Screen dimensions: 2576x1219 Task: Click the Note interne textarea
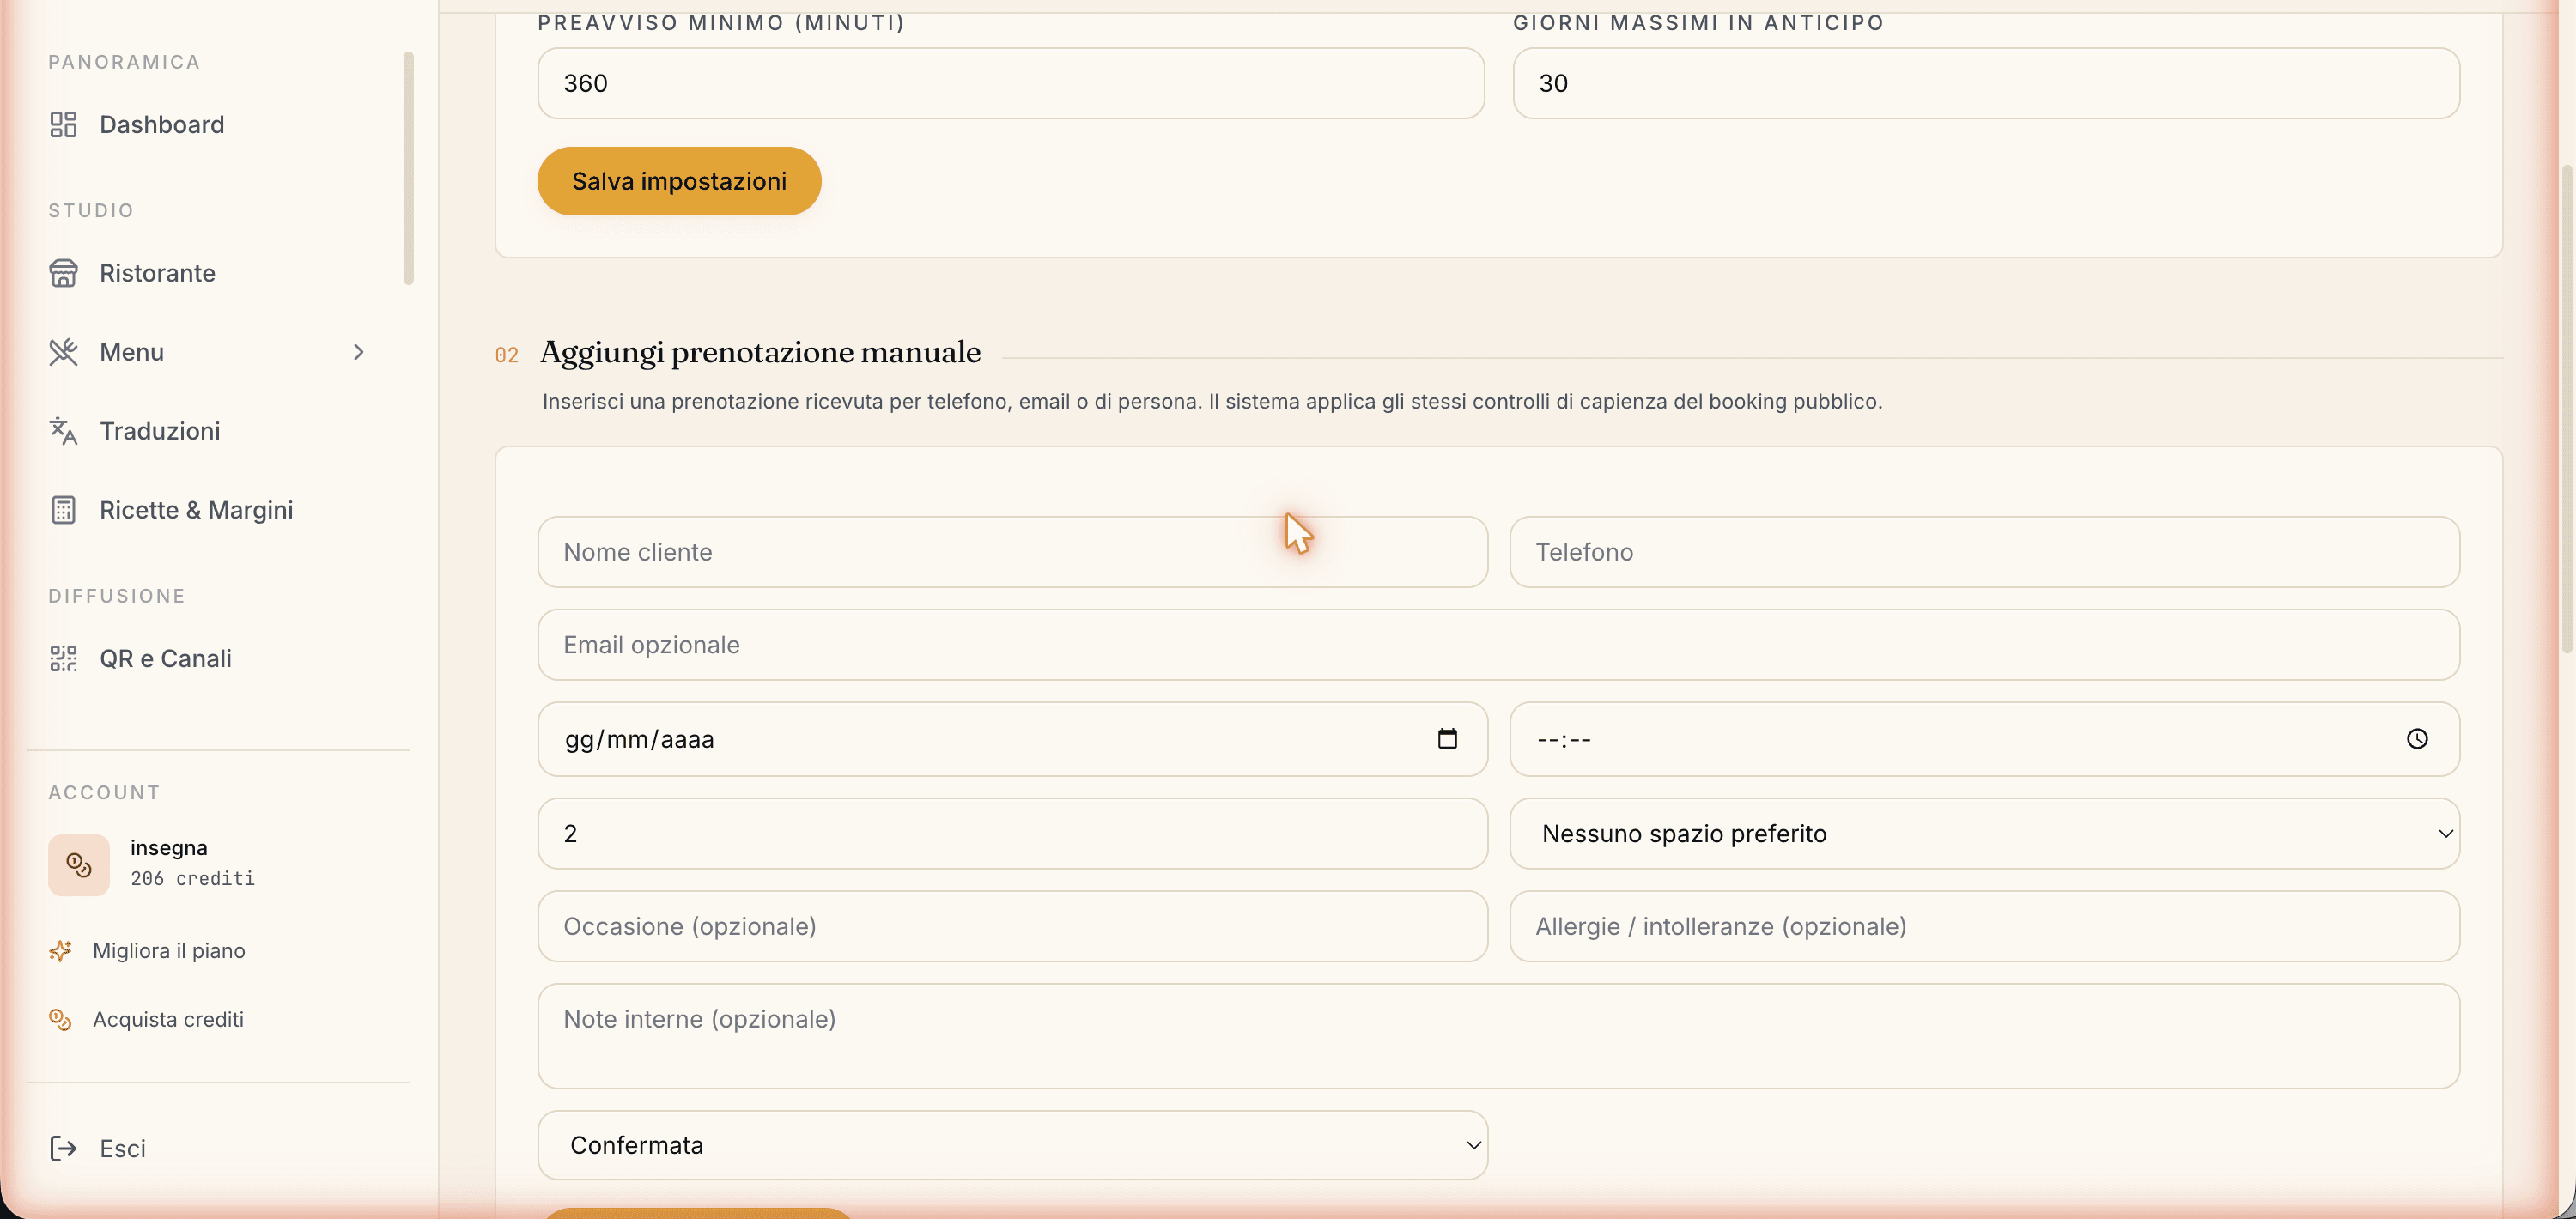(x=1498, y=1036)
